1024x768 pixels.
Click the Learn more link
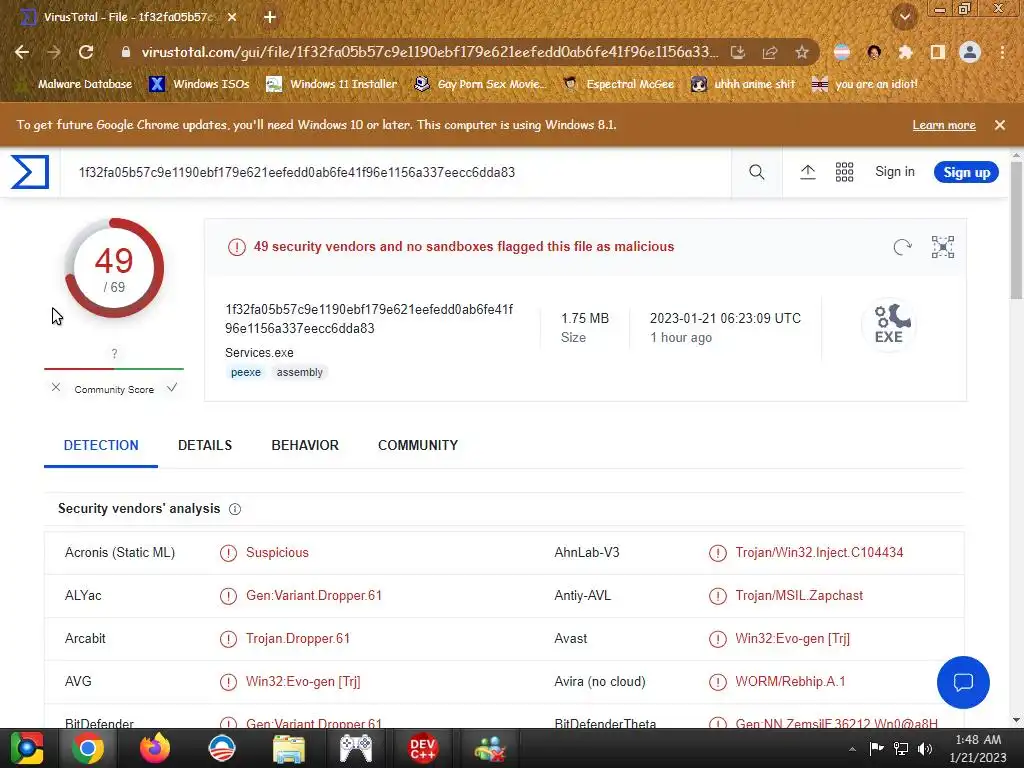[944, 125]
